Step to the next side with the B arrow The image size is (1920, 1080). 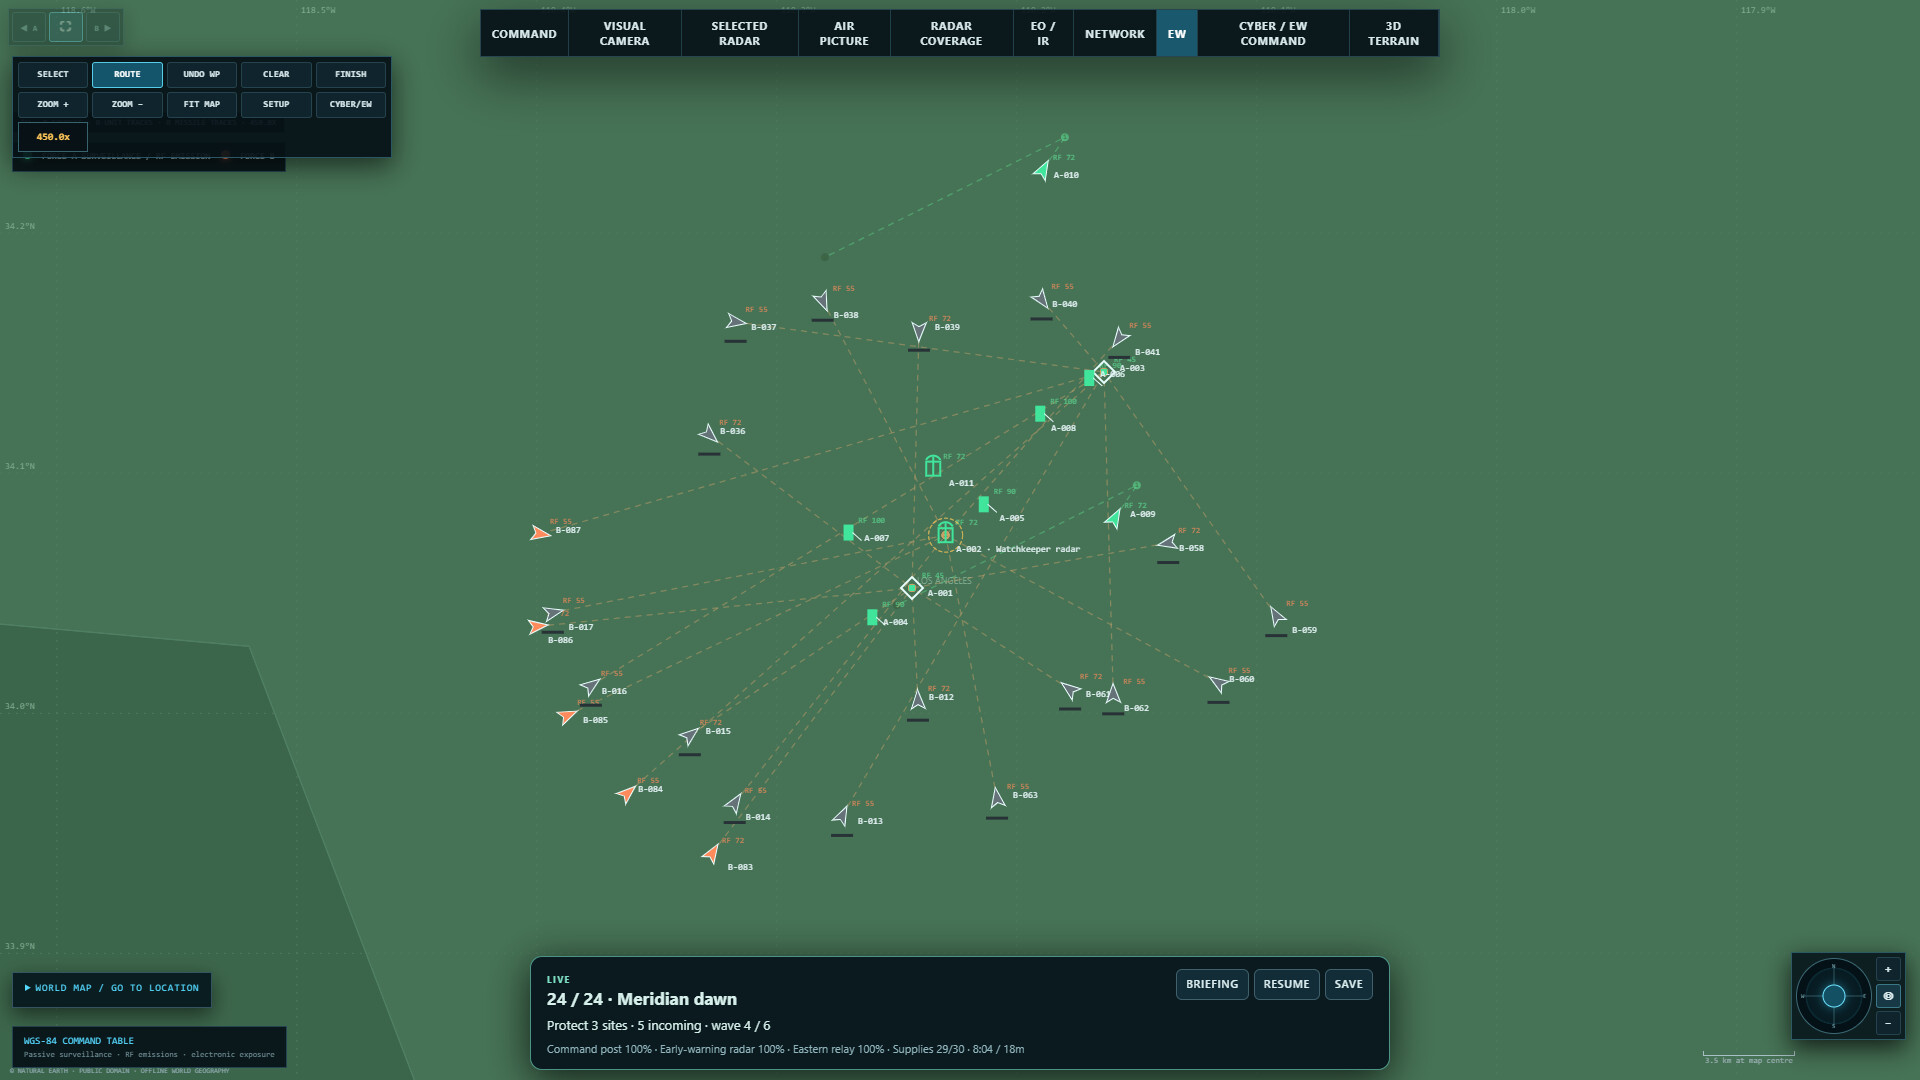(102, 27)
